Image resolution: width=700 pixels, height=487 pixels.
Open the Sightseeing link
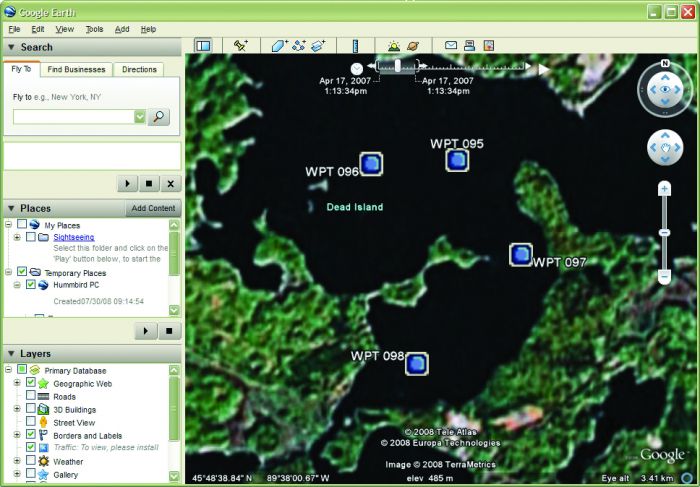tap(74, 237)
